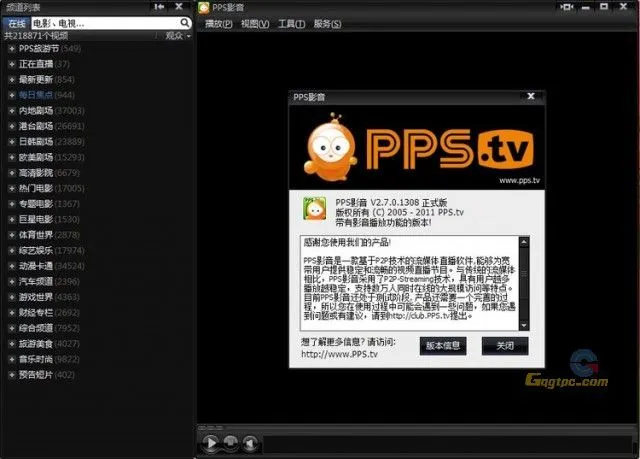Select the 体育世界 channel row

(x=96, y=235)
